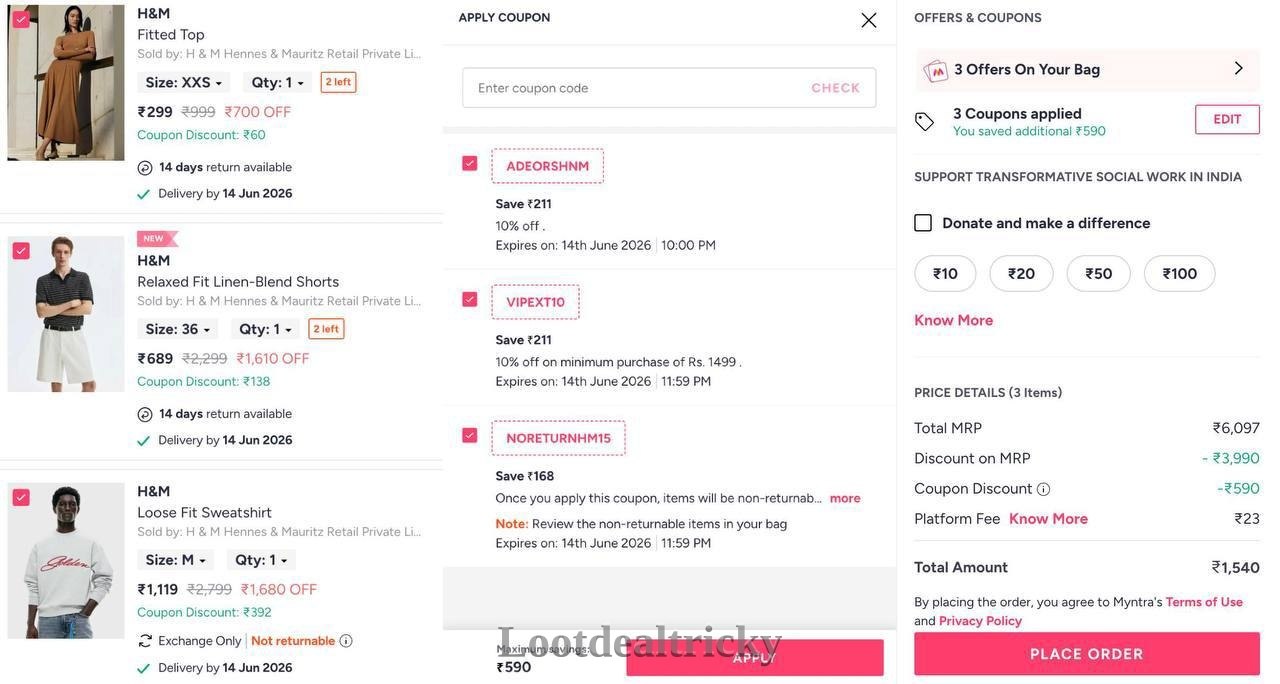1280x684 pixels.
Task: Open the Terms of Use link
Action: click(x=1204, y=602)
